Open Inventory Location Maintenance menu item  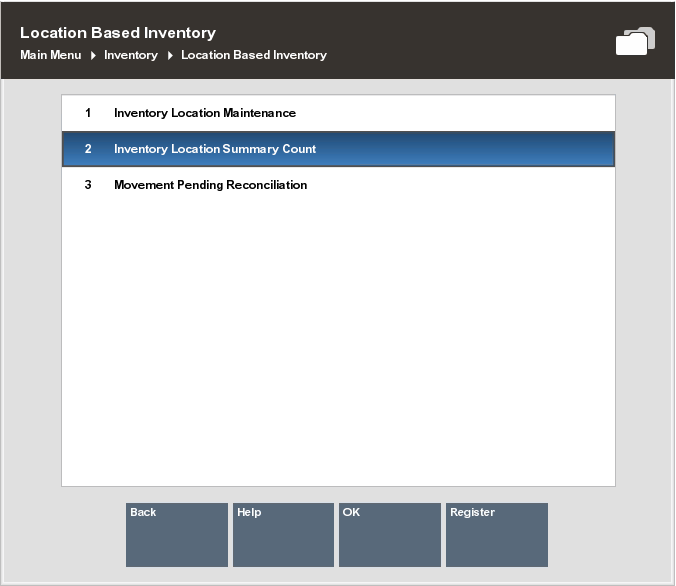pos(338,113)
